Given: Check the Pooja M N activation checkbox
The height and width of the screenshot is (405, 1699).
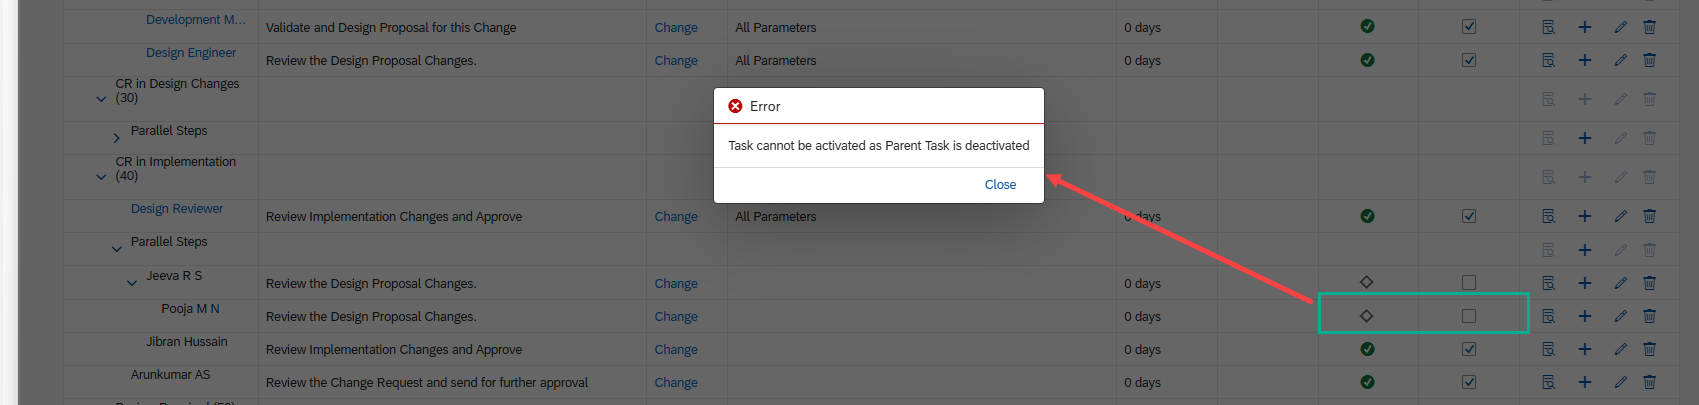Looking at the screenshot, I should (1468, 316).
